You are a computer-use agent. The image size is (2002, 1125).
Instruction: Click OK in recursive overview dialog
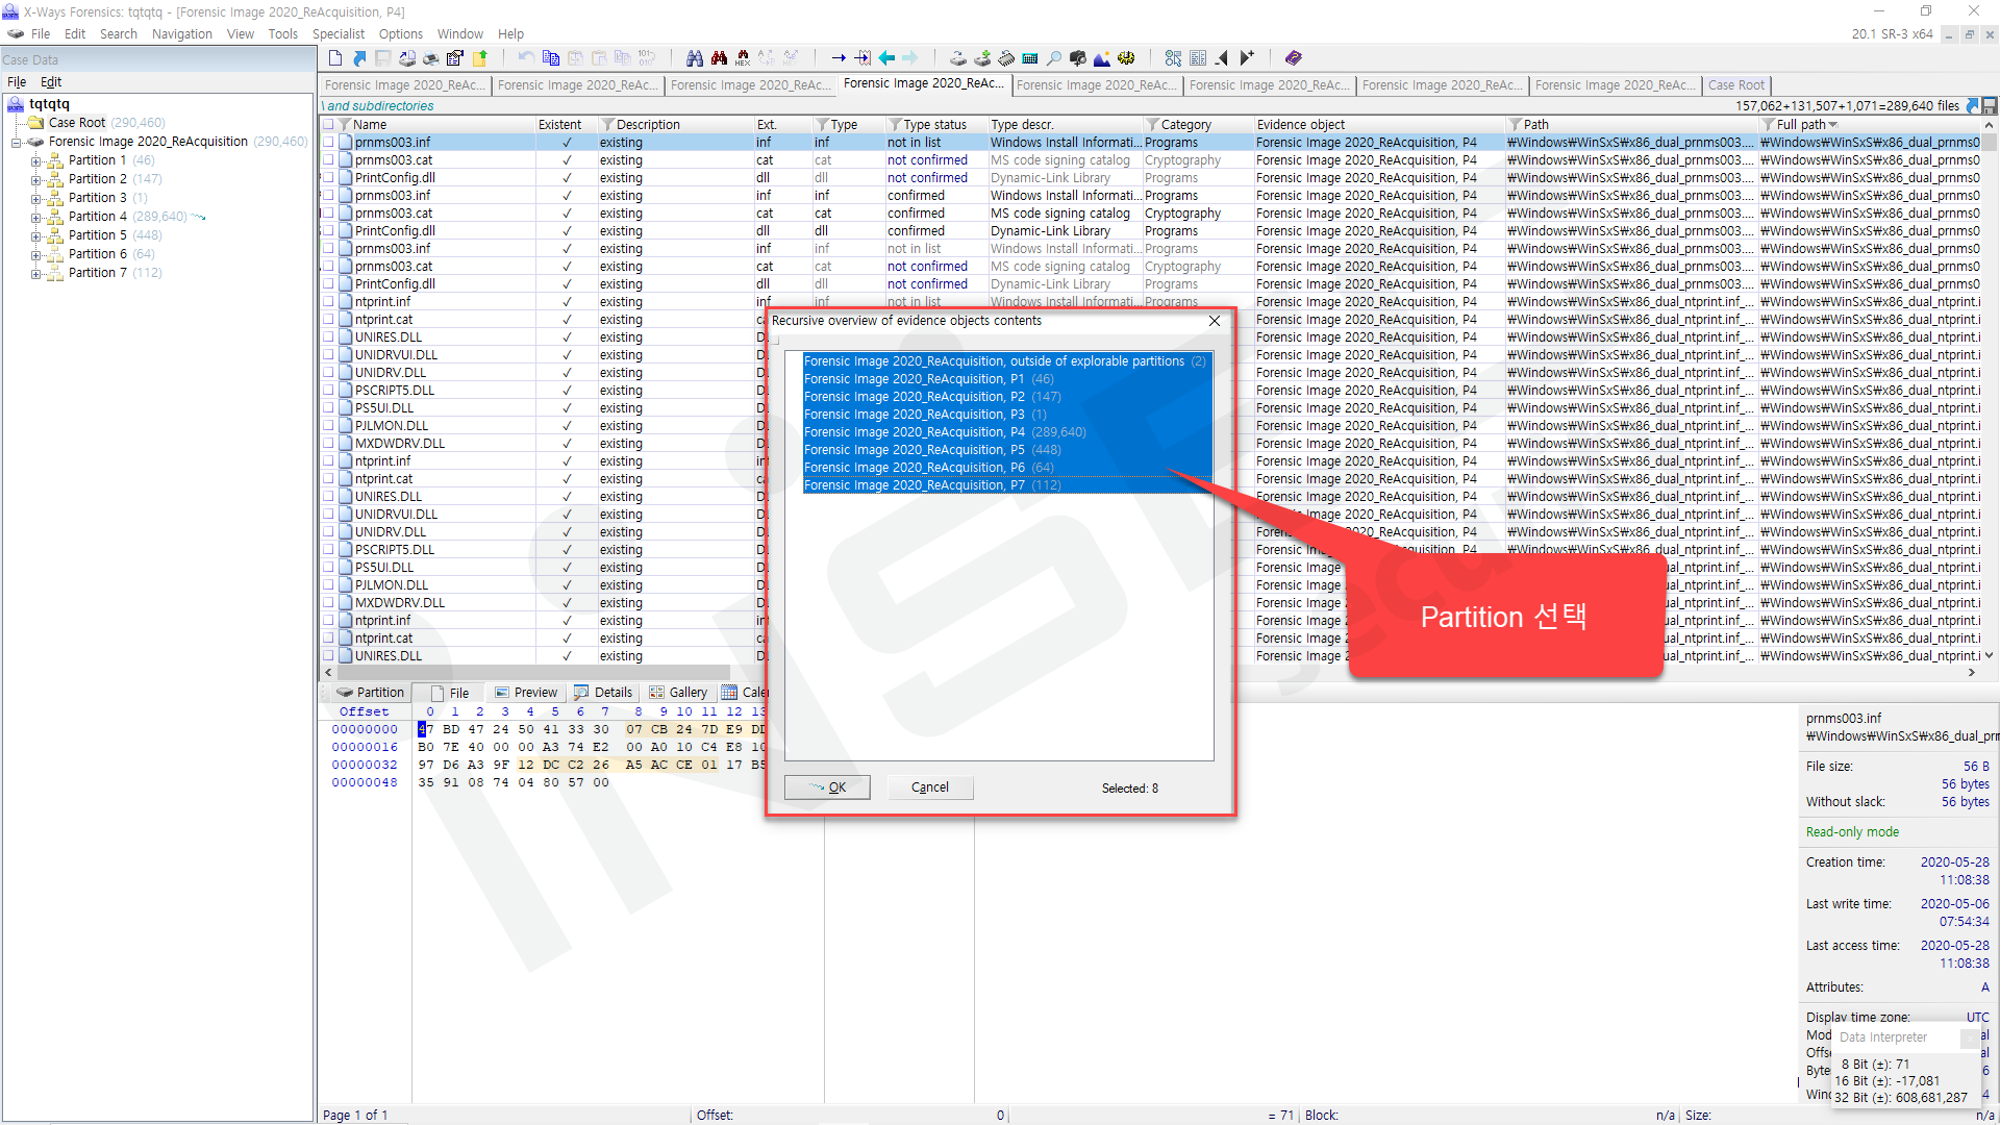coord(827,787)
